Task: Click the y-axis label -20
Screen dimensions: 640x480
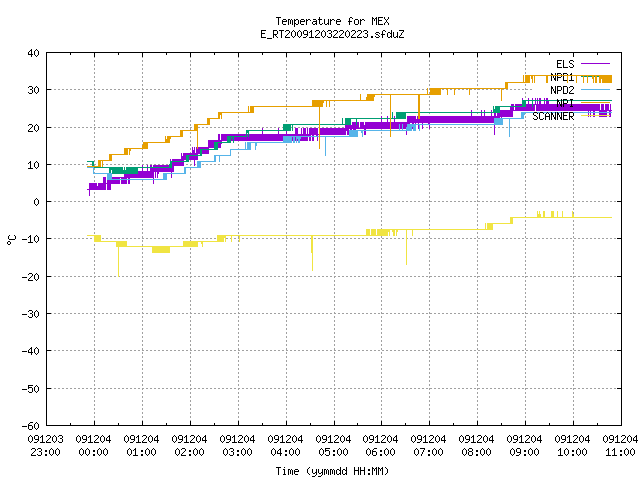Action: [x=31, y=277]
